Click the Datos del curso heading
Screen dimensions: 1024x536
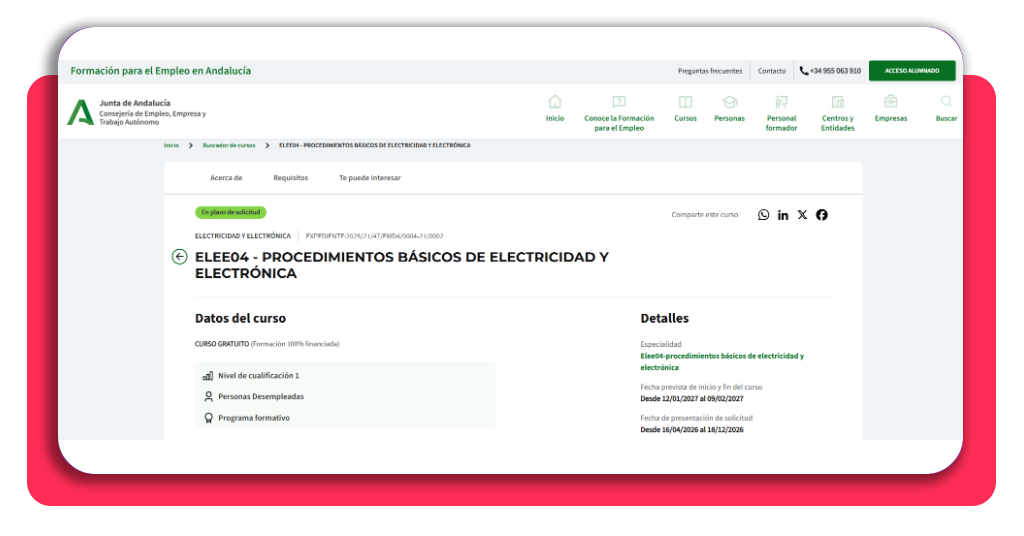pos(240,319)
